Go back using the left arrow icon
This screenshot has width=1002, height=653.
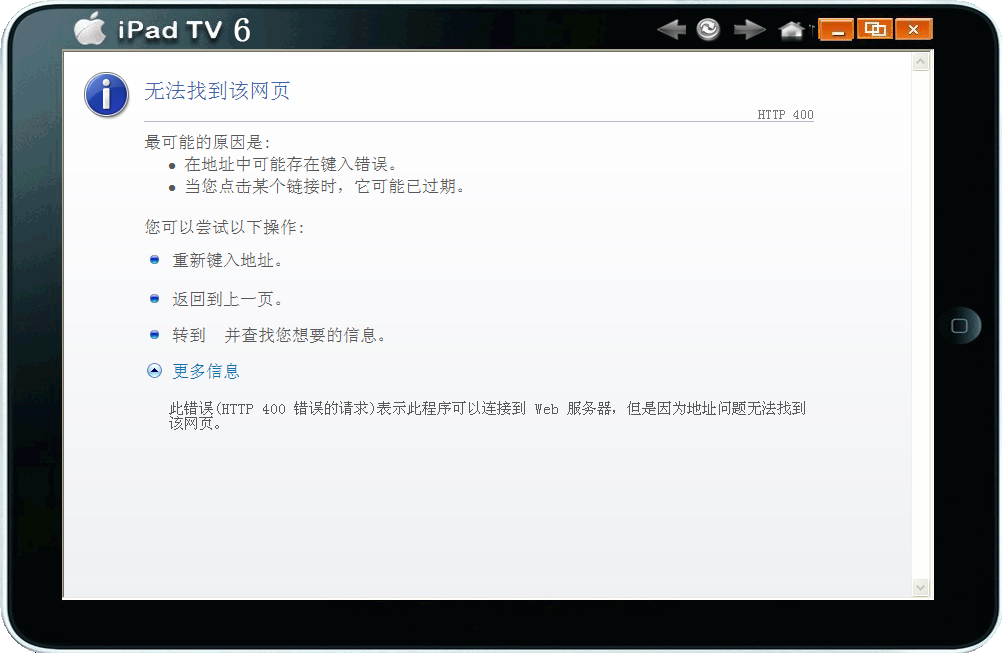click(x=672, y=29)
